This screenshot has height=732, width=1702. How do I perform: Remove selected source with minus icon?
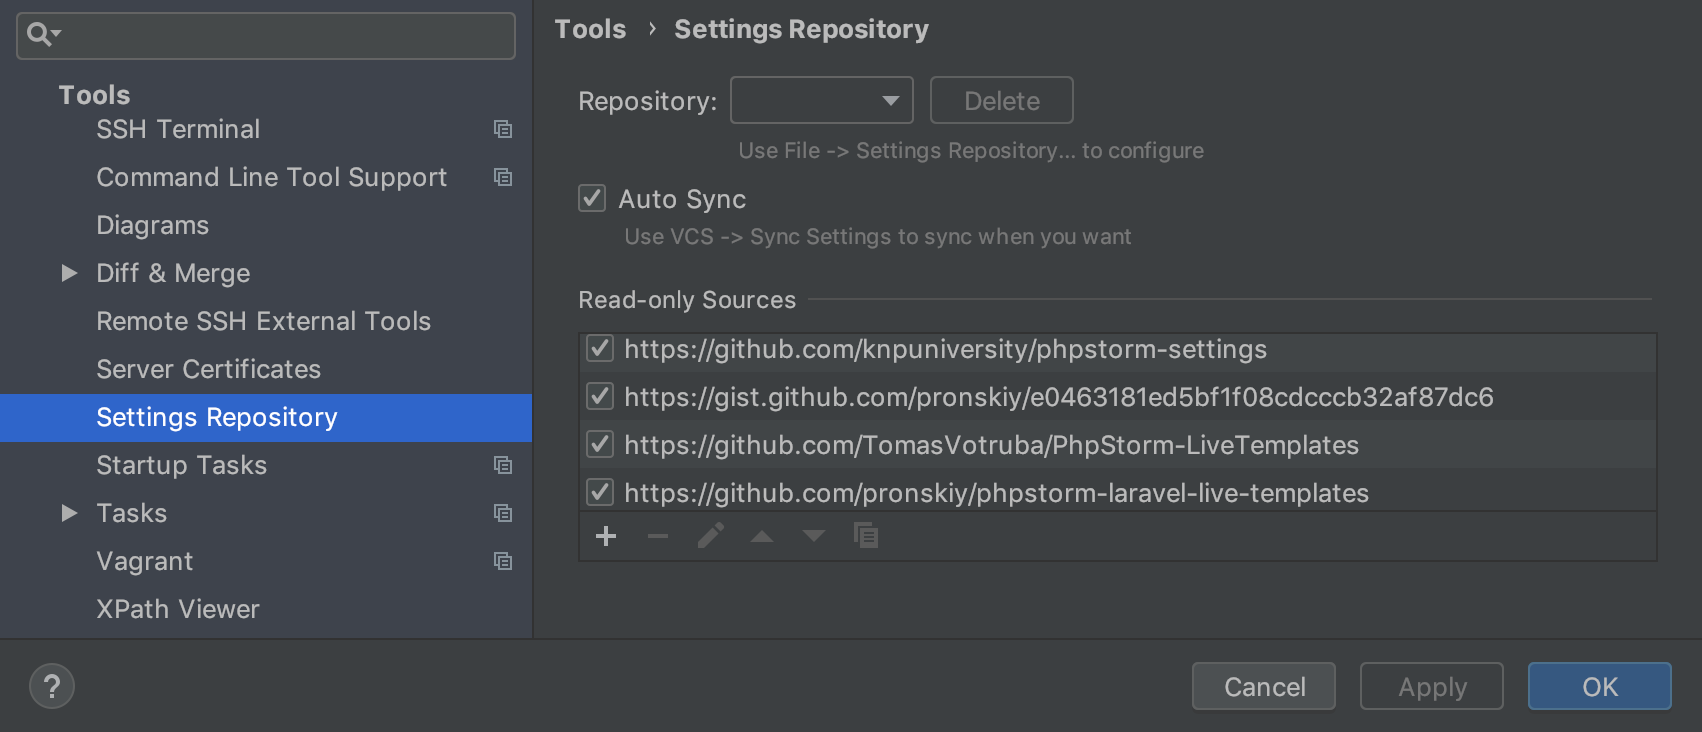[658, 536]
